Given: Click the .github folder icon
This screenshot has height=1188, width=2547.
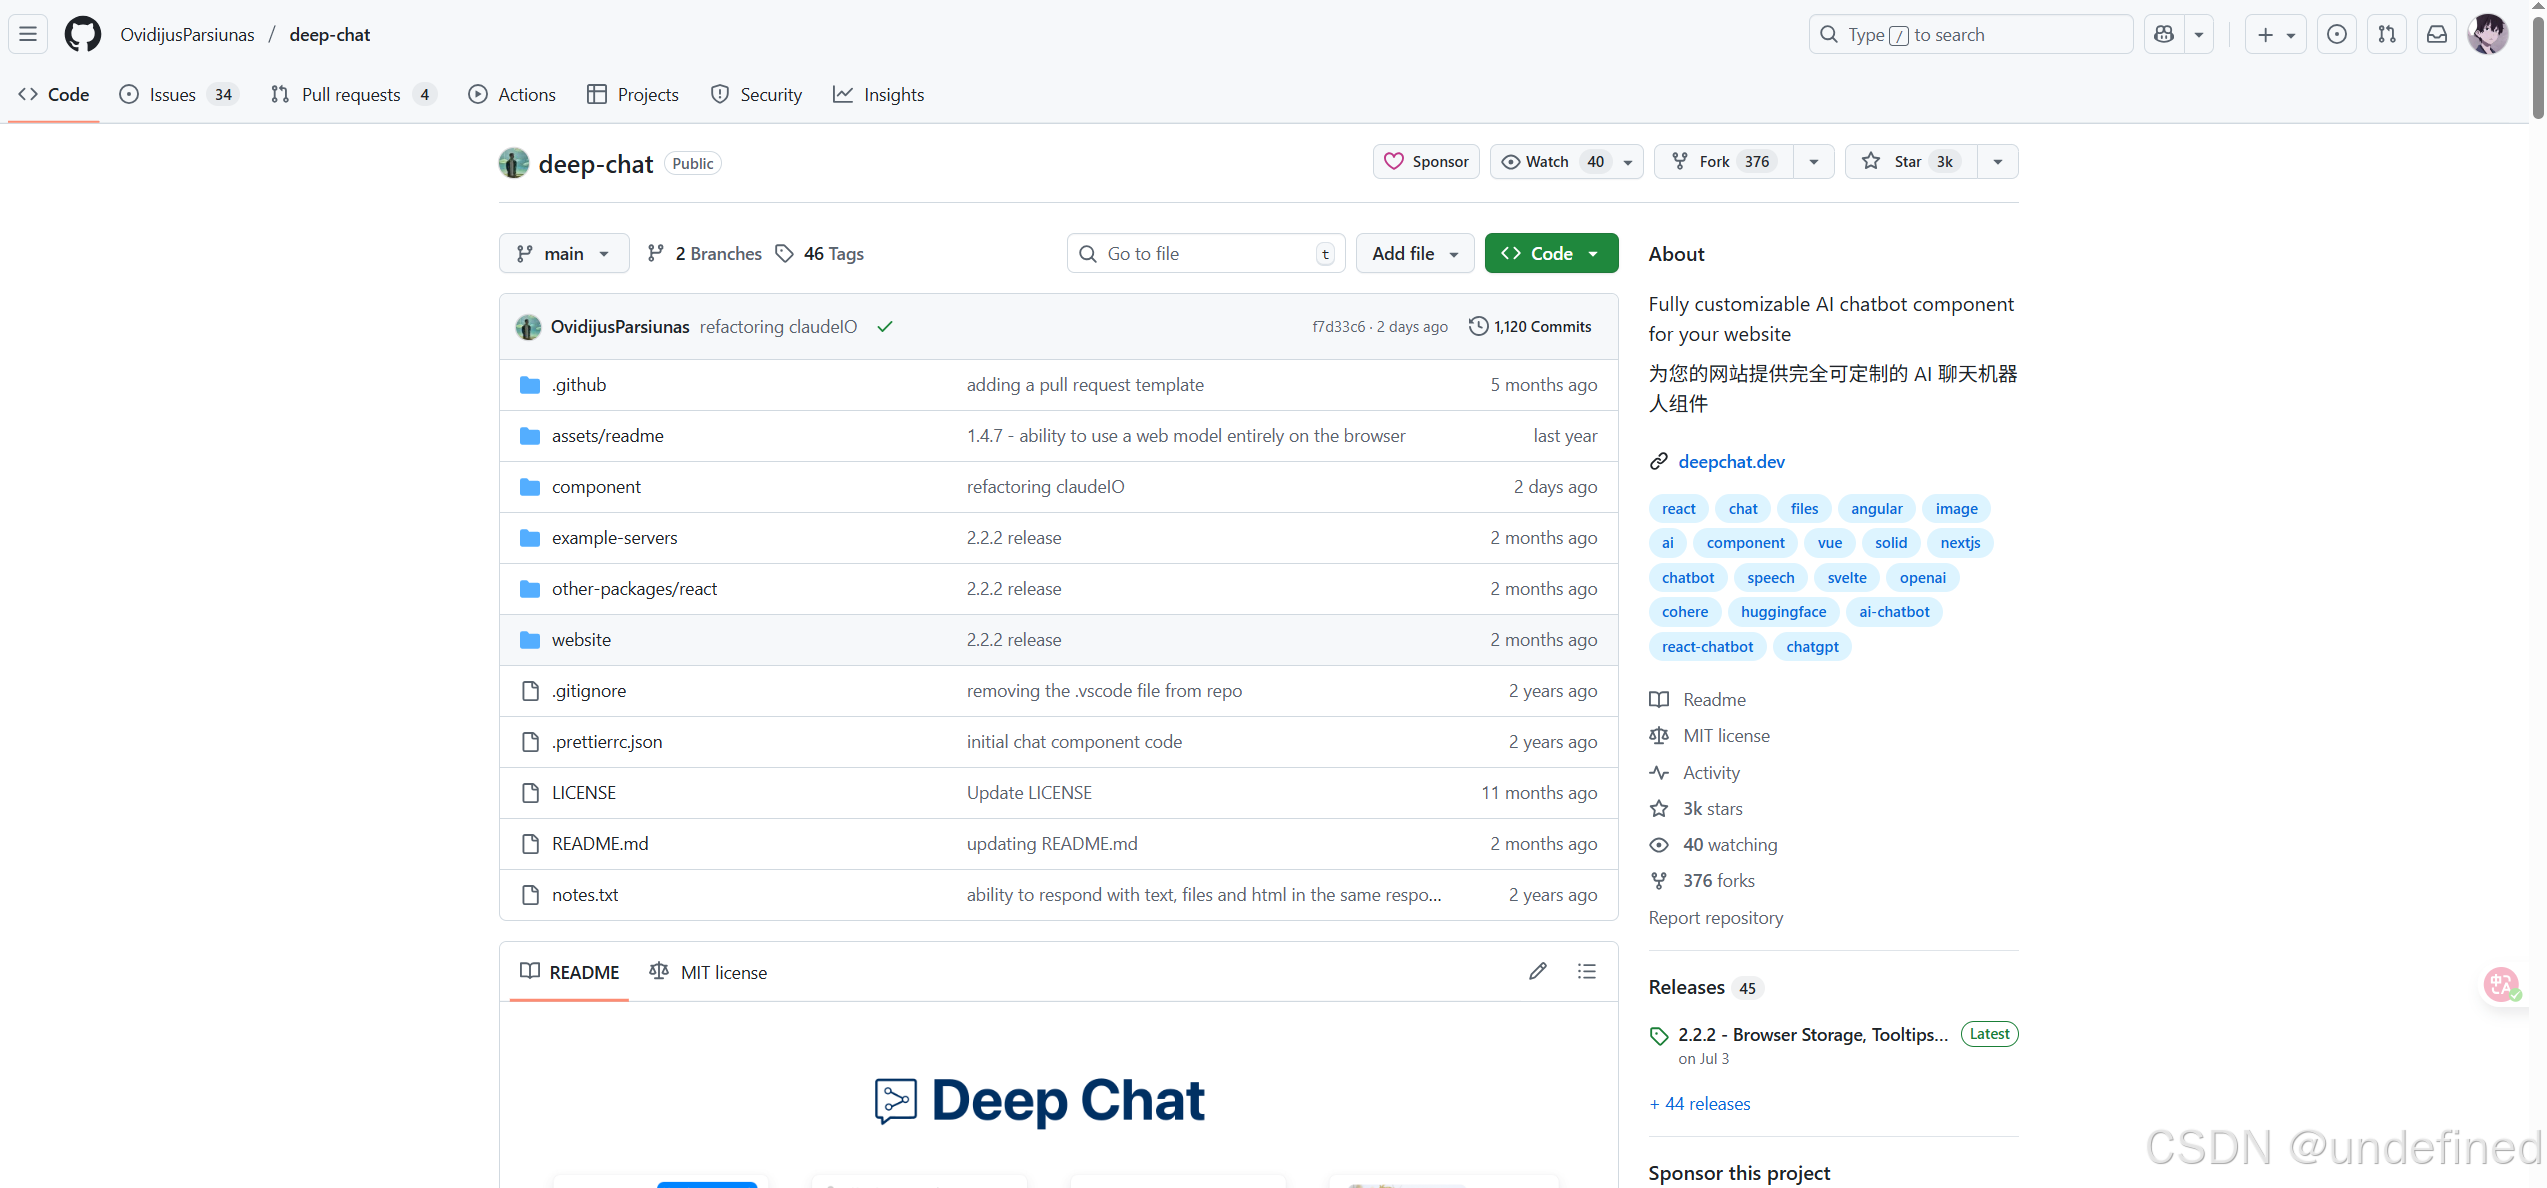Looking at the screenshot, I should click(530, 385).
